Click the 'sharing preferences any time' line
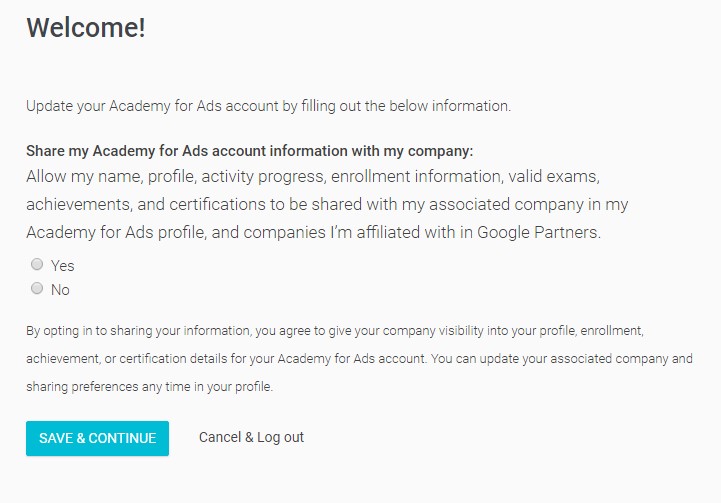Image resolution: width=721 pixels, height=503 pixels. click(149, 386)
